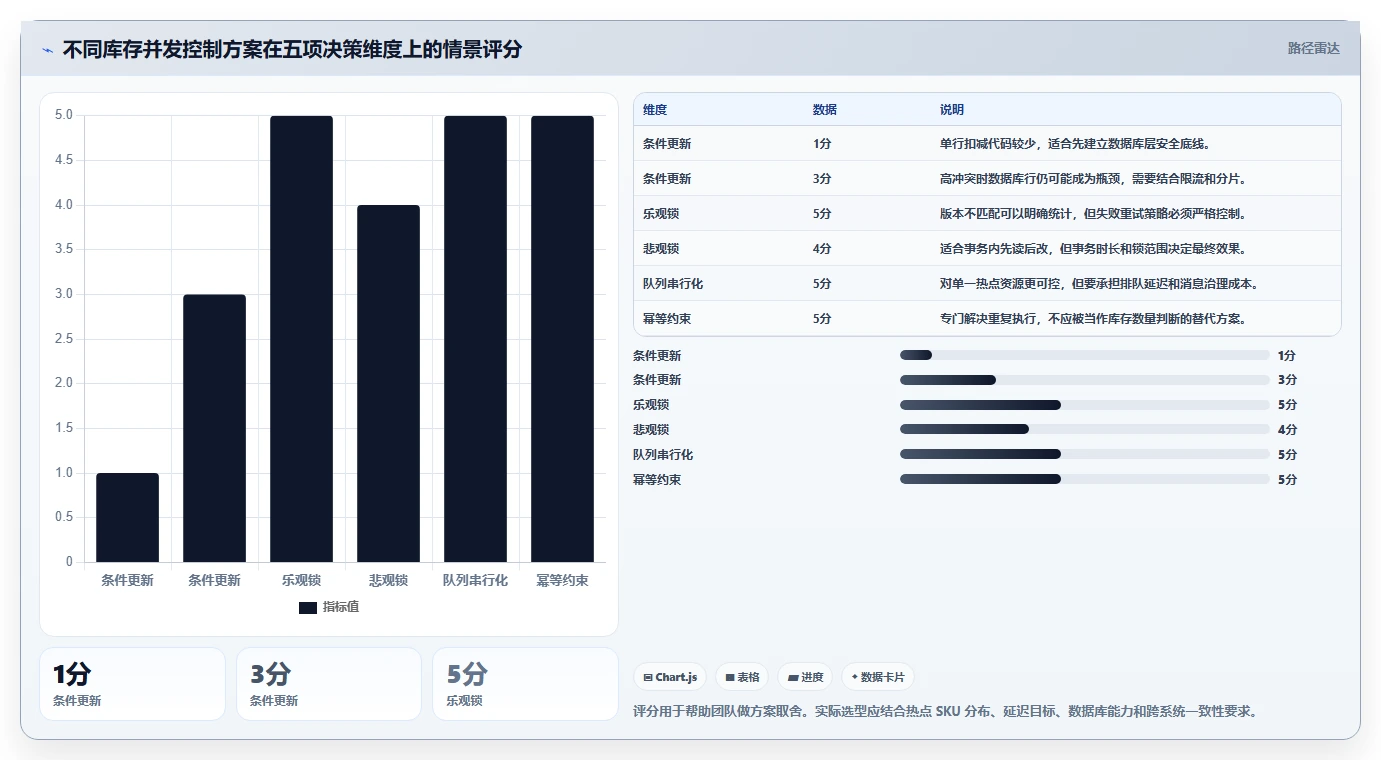Click the small icon before the dashboard title
Image resolution: width=1381 pixels, height=760 pixels.
click(x=47, y=50)
